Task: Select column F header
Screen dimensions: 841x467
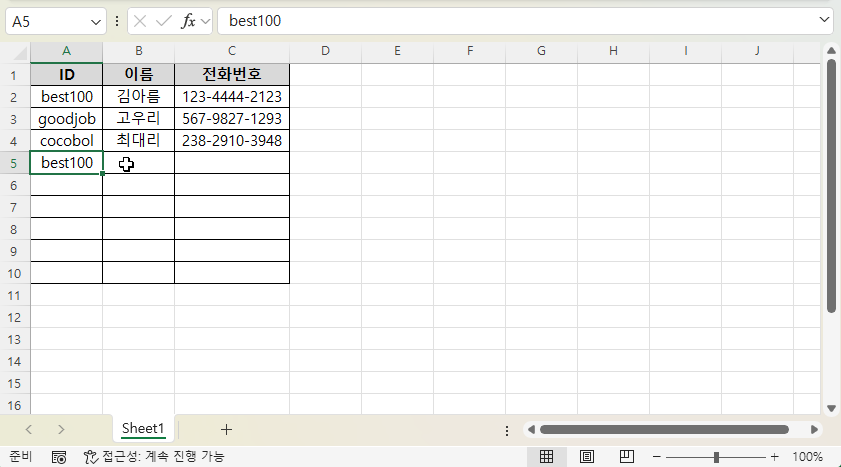Action: coord(470,51)
